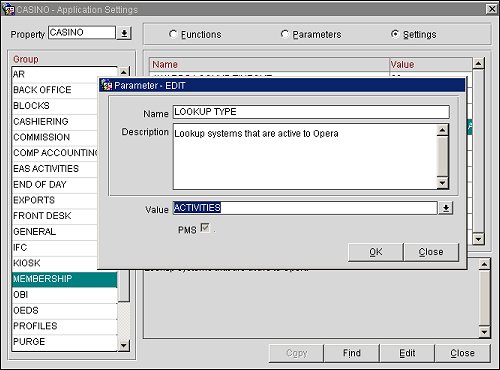Viewport: 500px width, 370px height.
Task: Click the Value column header
Action: click(x=431, y=64)
